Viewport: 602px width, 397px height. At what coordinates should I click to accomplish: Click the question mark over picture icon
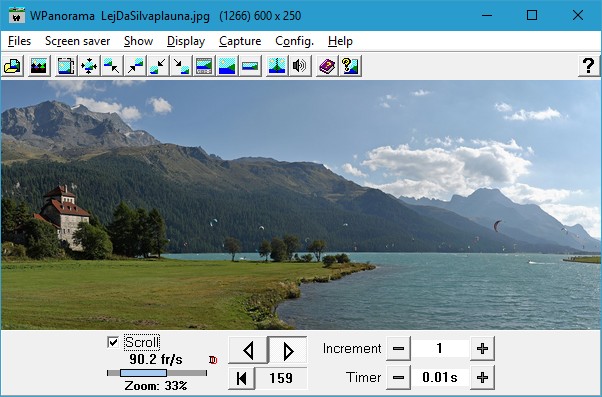pyautogui.click(x=350, y=66)
